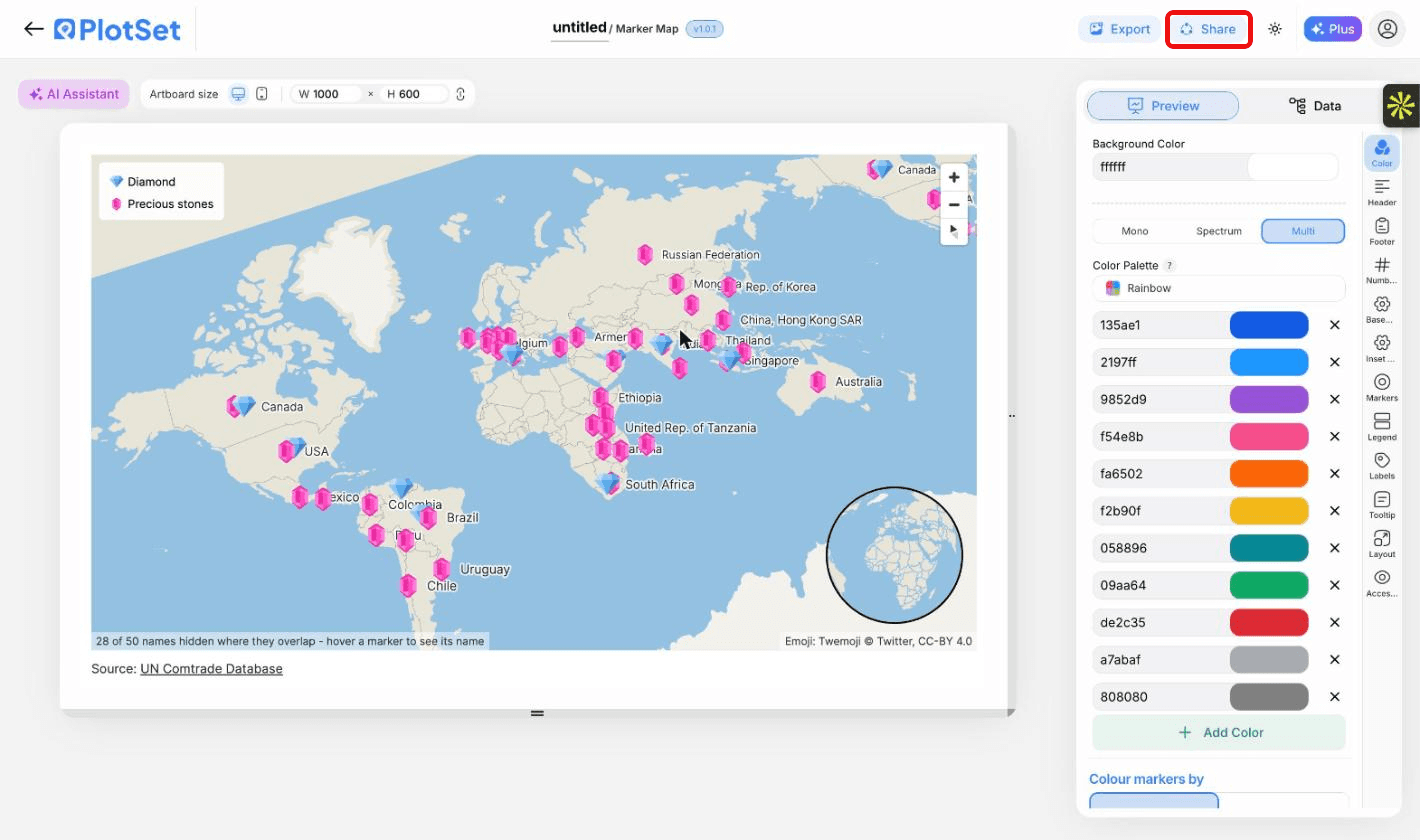
Task: Reset the map compass orientation
Action: [x=954, y=231]
